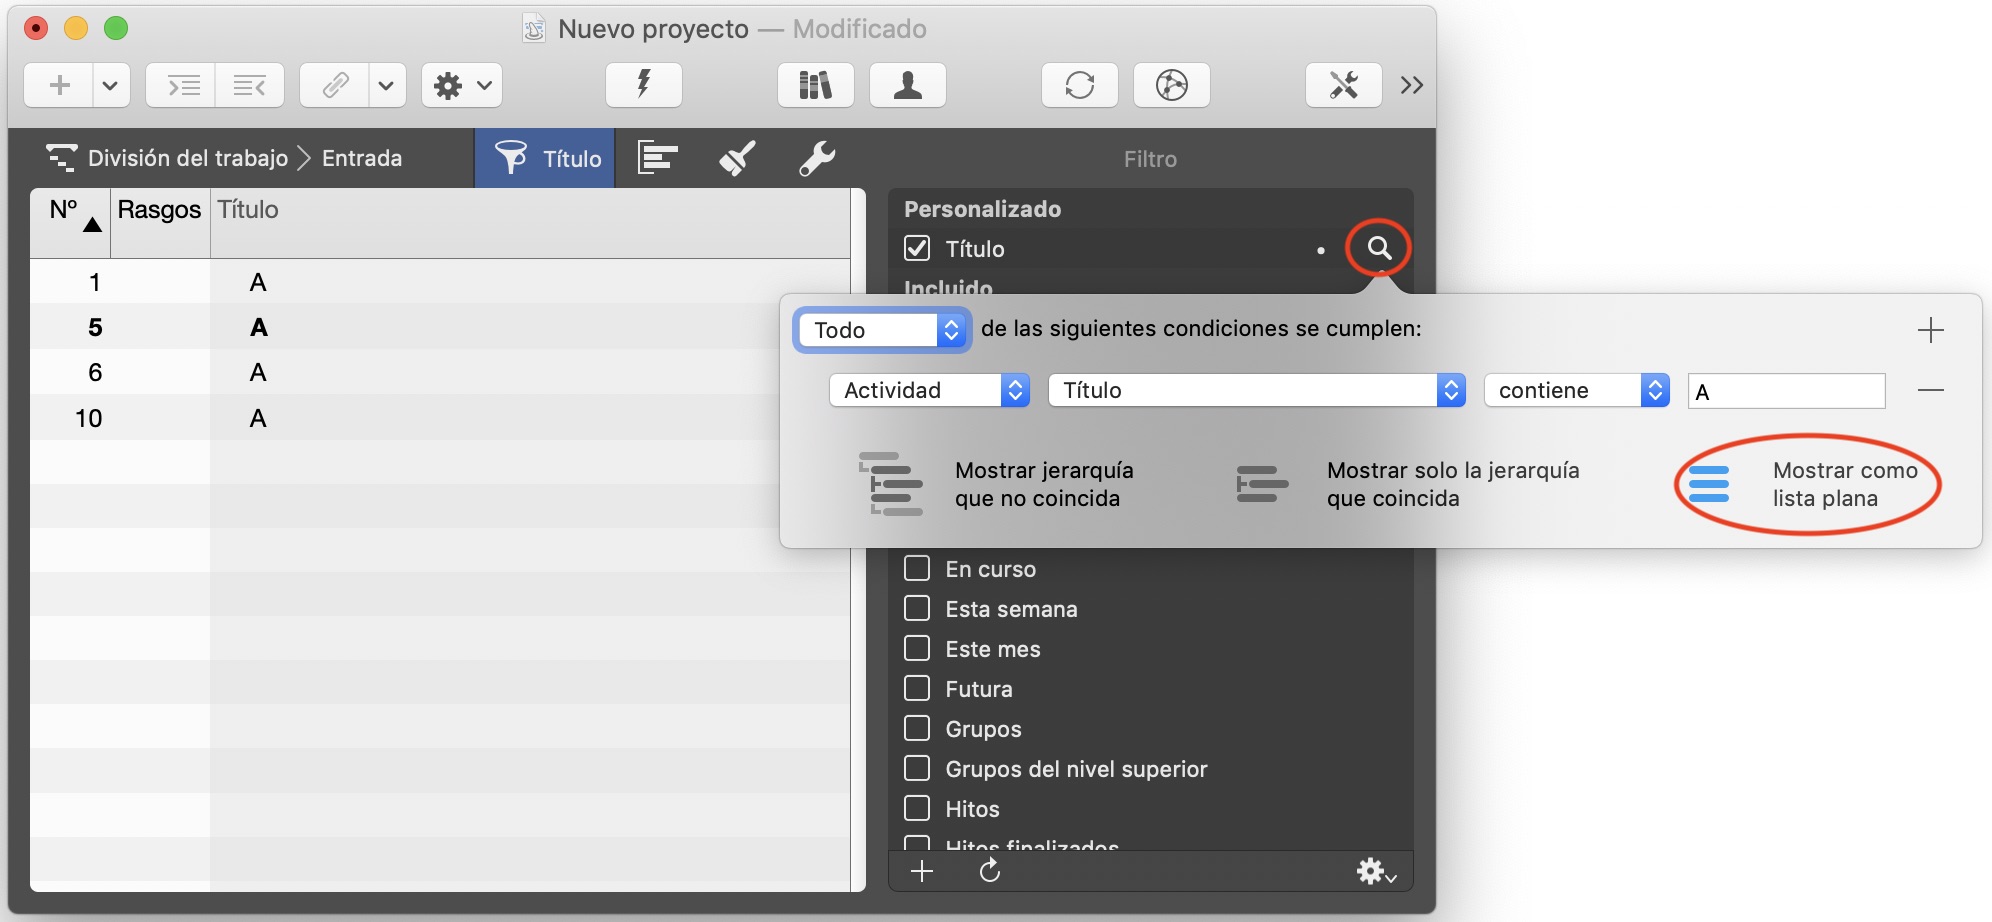Check the Esta semana checkbox
1992x922 pixels.
click(917, 607)
